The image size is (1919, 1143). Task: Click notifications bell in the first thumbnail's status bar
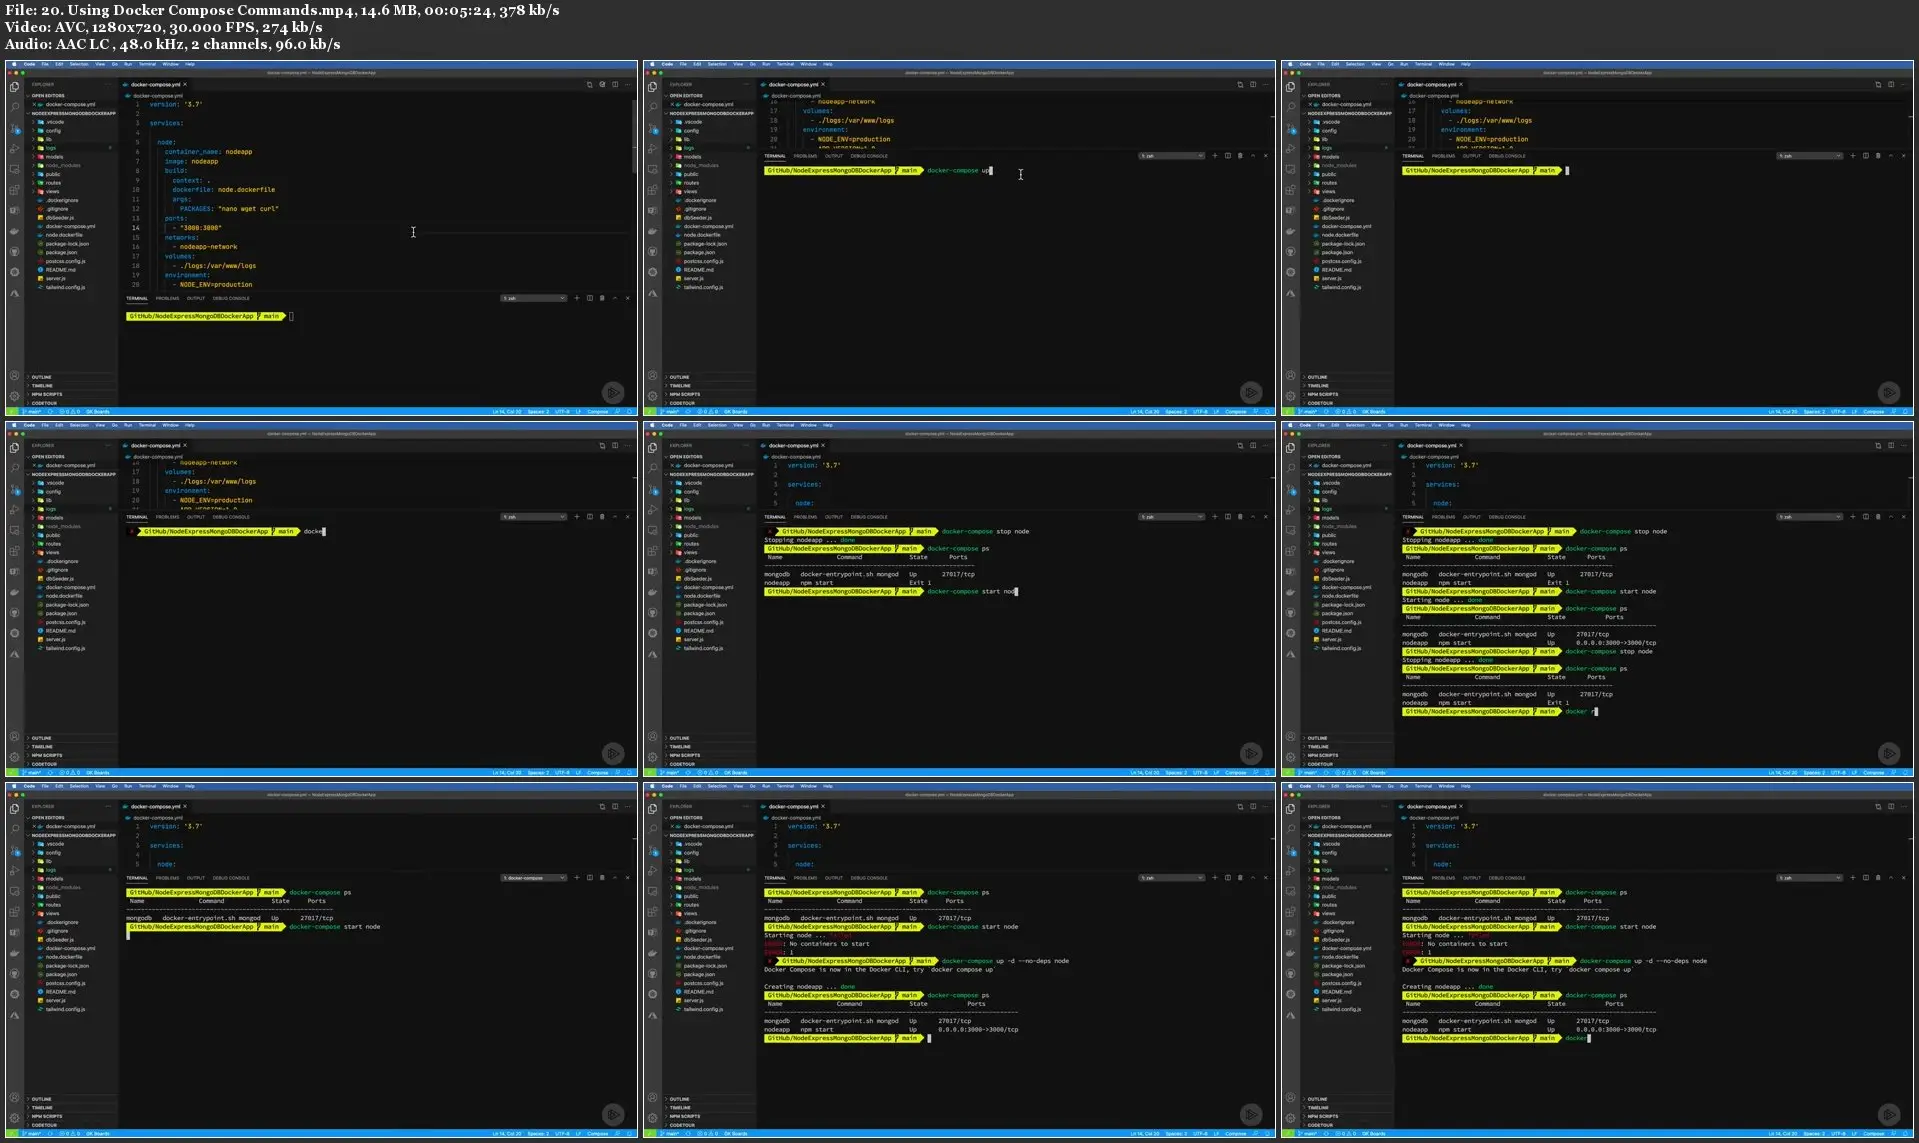[630, 411]
